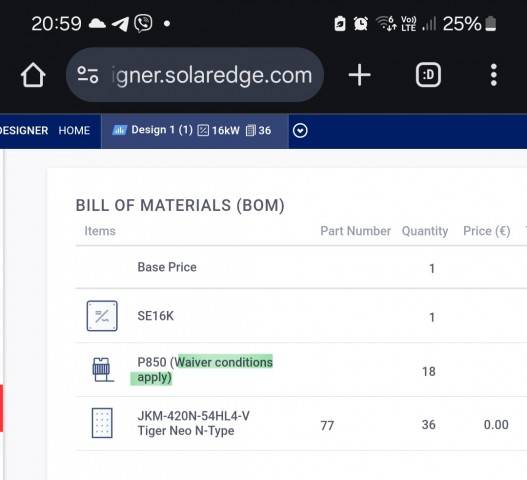Click Bill of Materials (BOM) heading
This screenshot has height=480, width=527.
click(180, 205)
